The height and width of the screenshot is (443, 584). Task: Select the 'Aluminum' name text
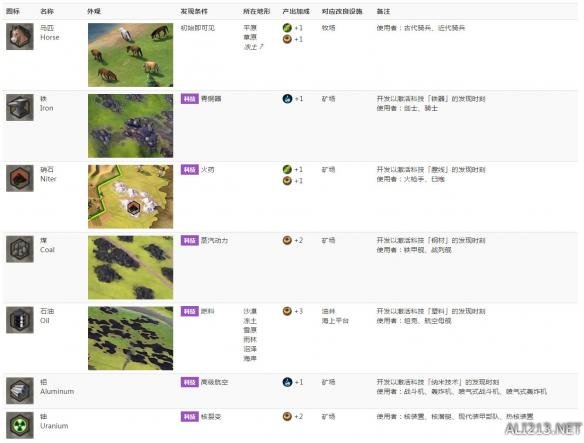pyautogui.click(x=57, y=391)
